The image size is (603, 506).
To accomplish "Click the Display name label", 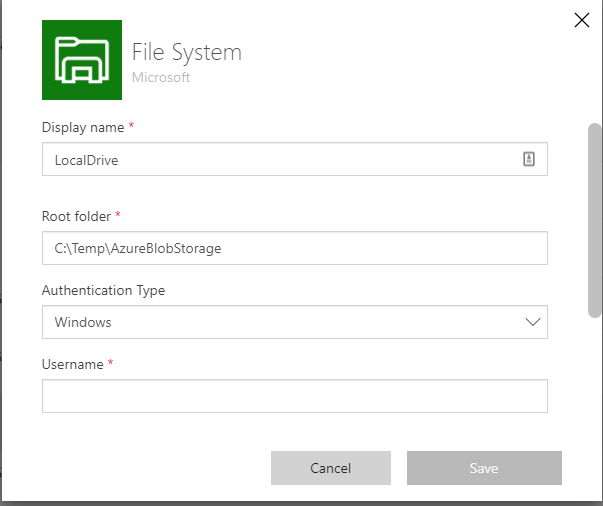I will (83, 127).
